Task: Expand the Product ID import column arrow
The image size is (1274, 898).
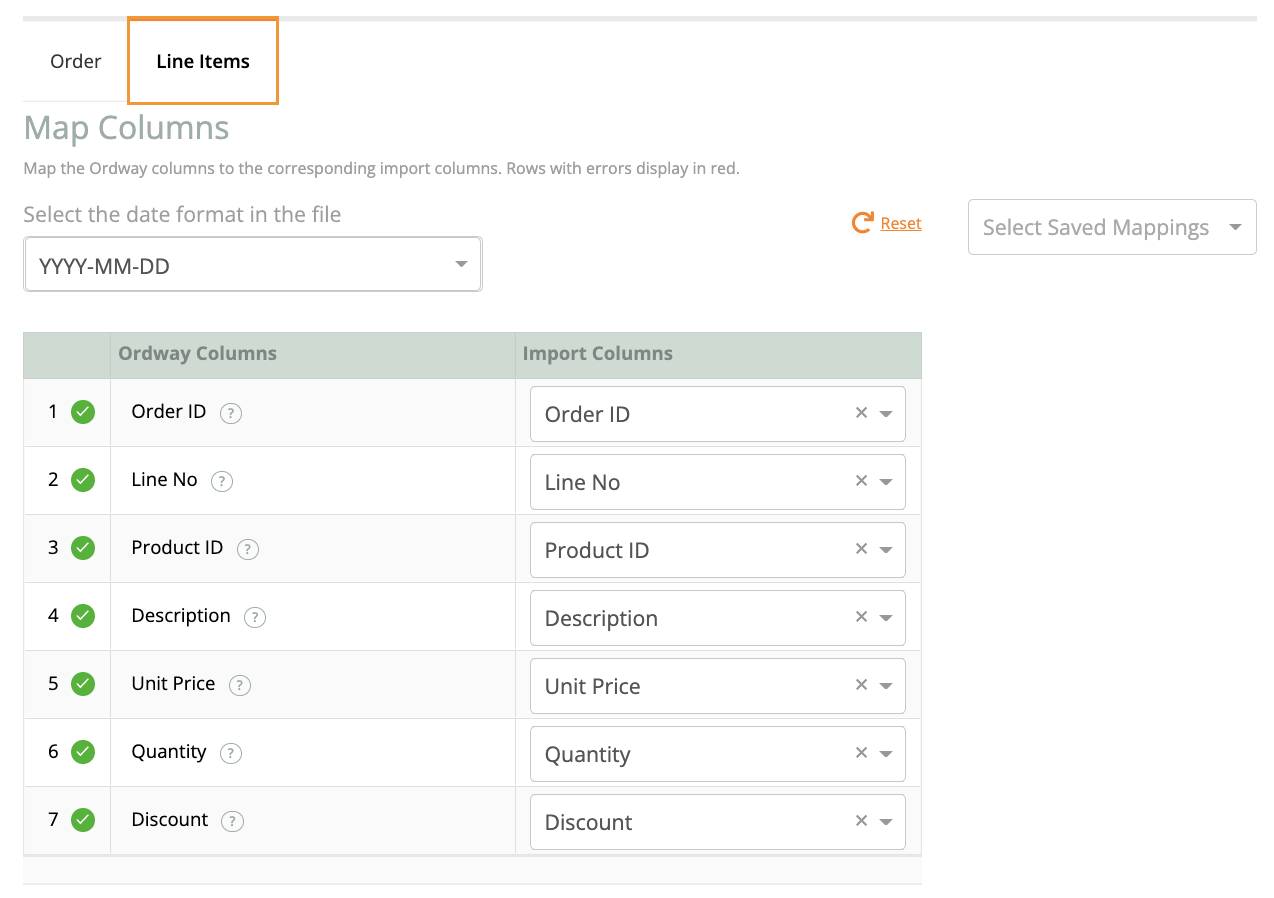Action: pos(886,550)
